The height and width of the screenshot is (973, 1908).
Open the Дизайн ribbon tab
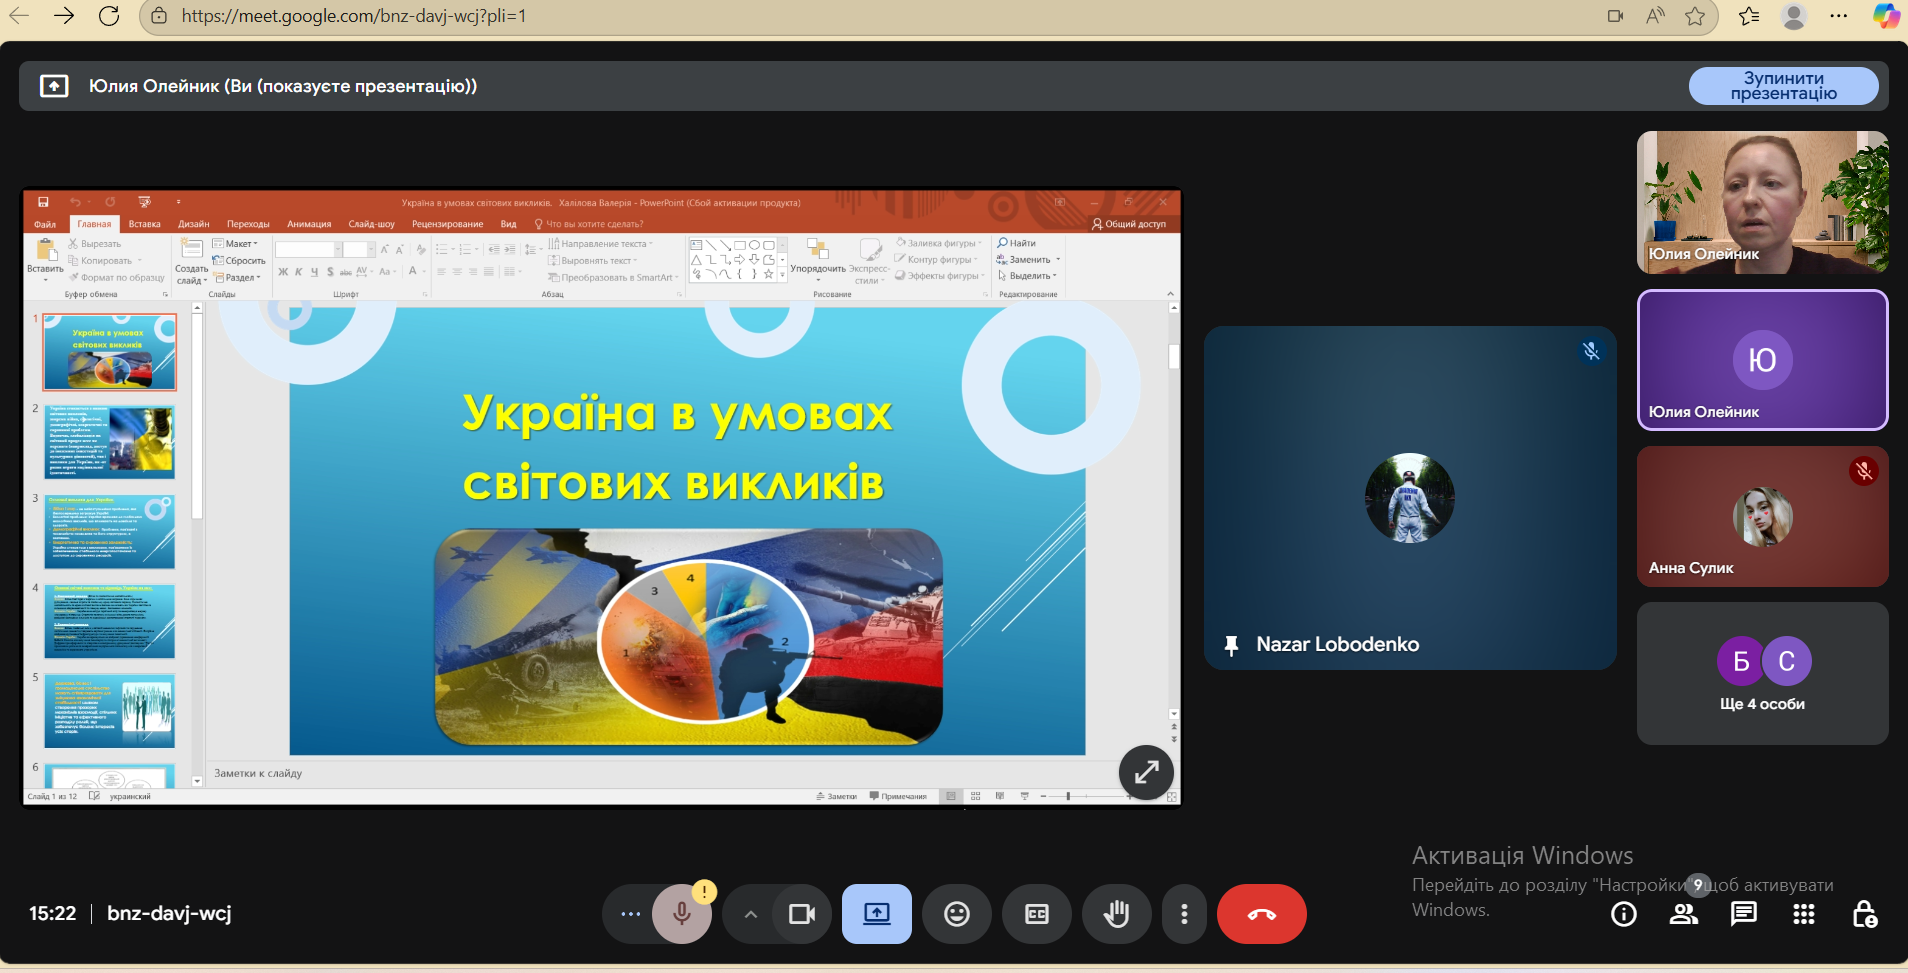(193, 224)
